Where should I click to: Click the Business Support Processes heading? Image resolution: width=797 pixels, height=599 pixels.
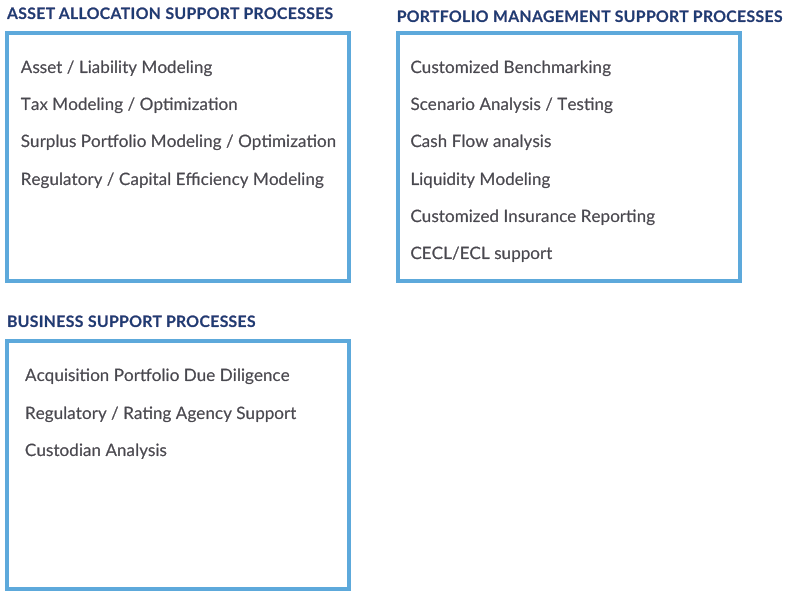[131, 322]
